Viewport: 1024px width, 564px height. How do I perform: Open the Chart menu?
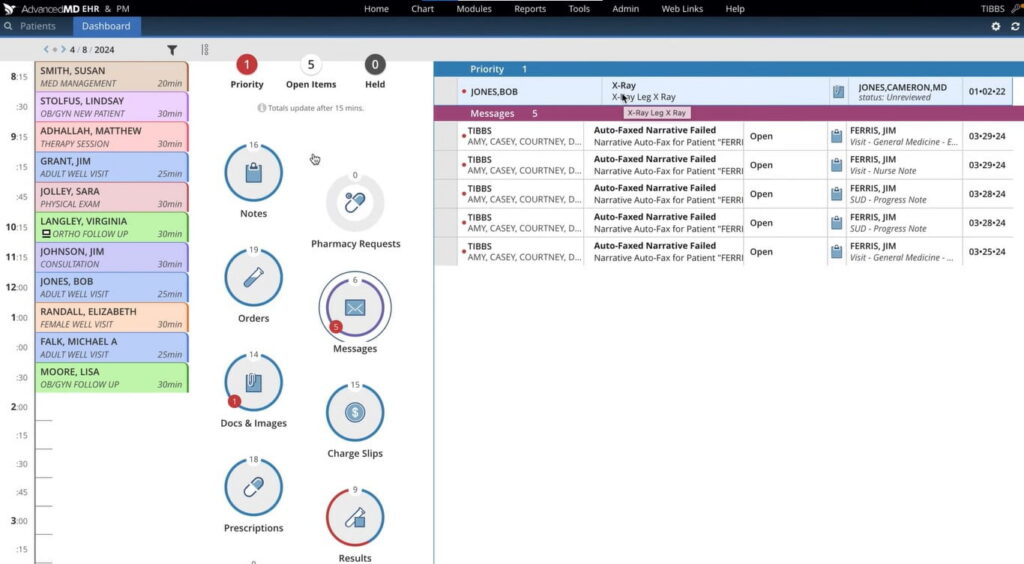click(x=423, y=8)
